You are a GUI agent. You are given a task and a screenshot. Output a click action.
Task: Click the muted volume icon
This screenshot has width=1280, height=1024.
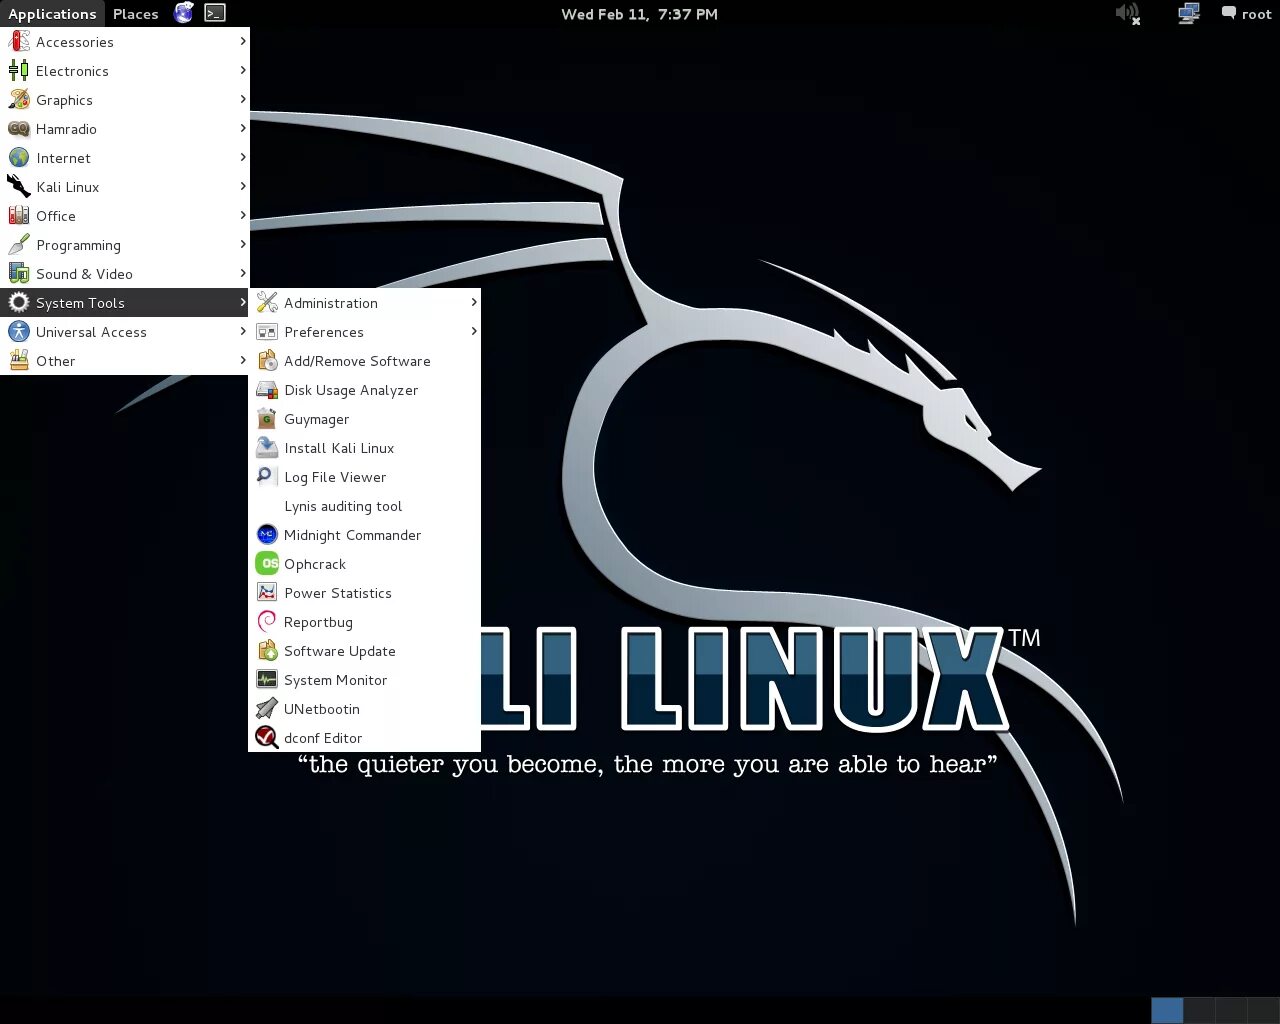[x=1128, y=14]
